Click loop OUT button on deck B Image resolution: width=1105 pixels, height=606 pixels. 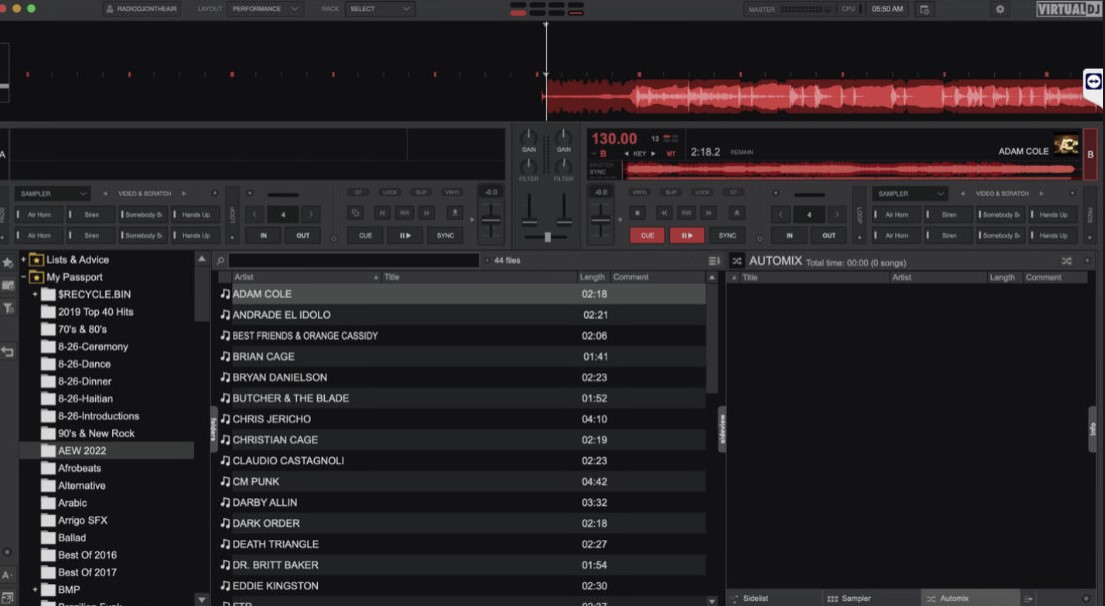pos(829,235)
